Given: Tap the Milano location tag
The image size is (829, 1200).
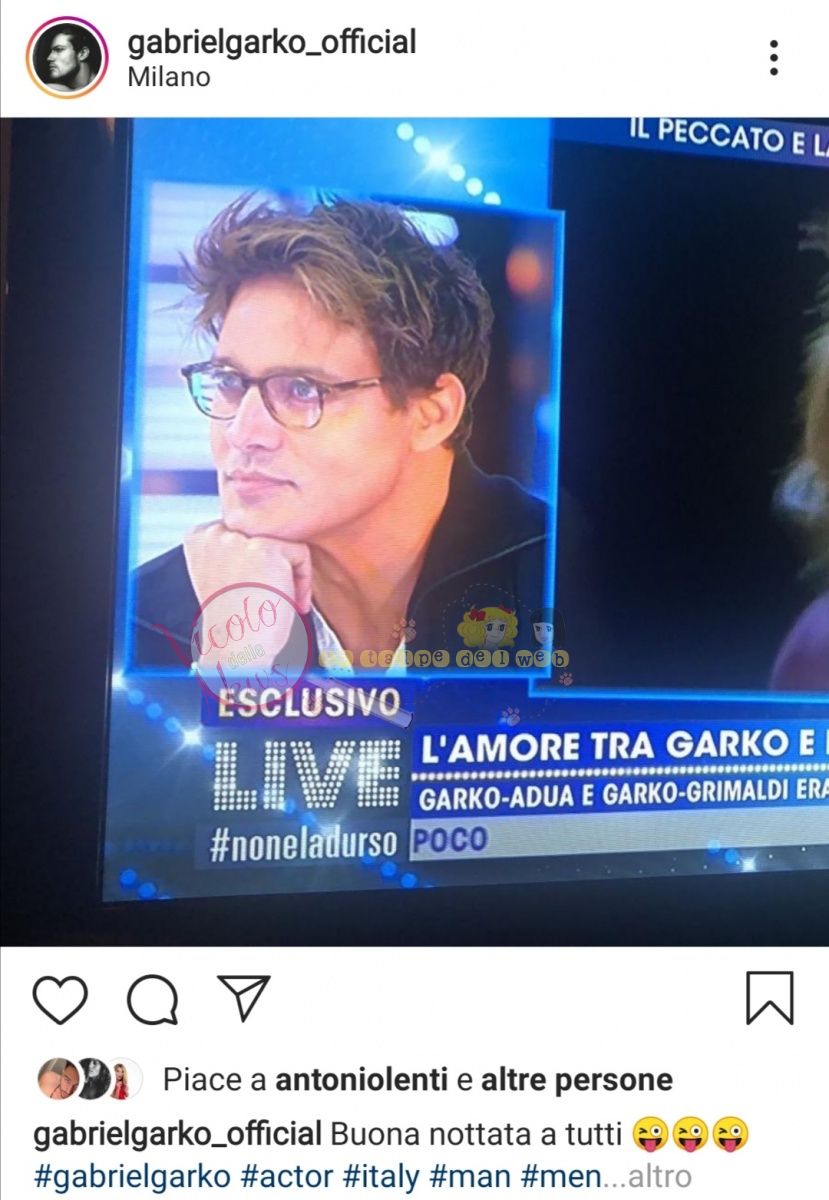Looking at the screenshot, I should pyautogui.click(x=169, y=78).
